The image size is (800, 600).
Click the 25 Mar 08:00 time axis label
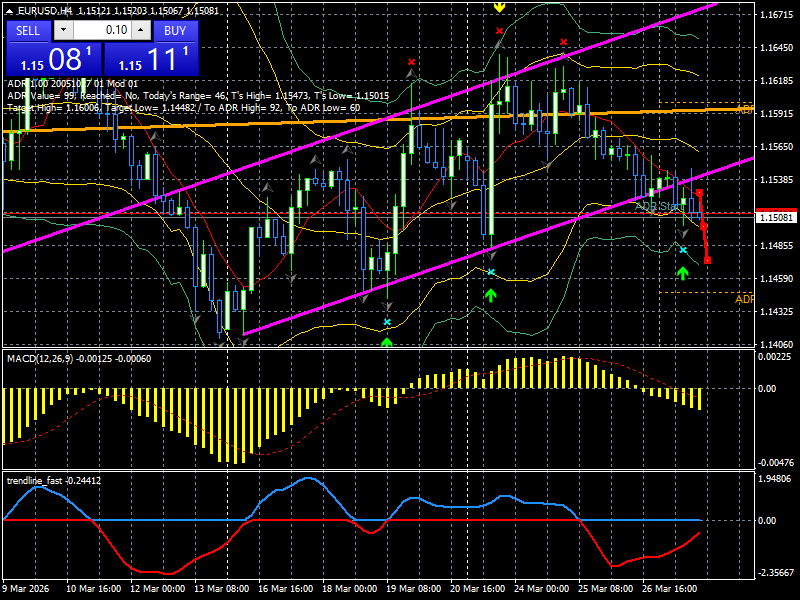(606, 588)
